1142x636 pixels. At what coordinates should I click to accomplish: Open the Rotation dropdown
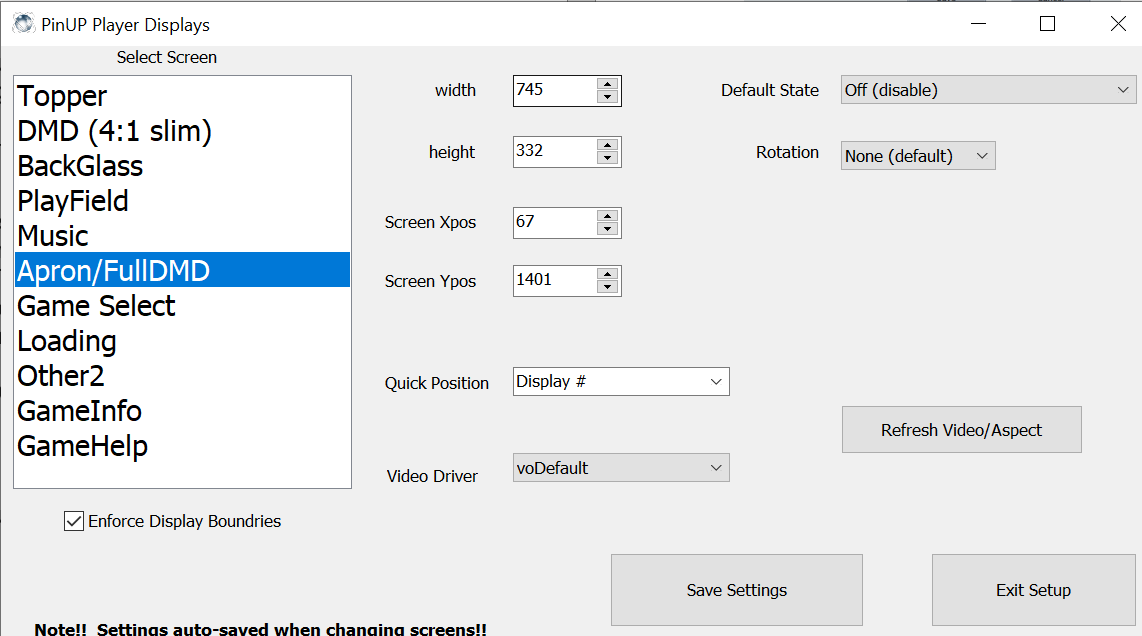click(918, 156)
